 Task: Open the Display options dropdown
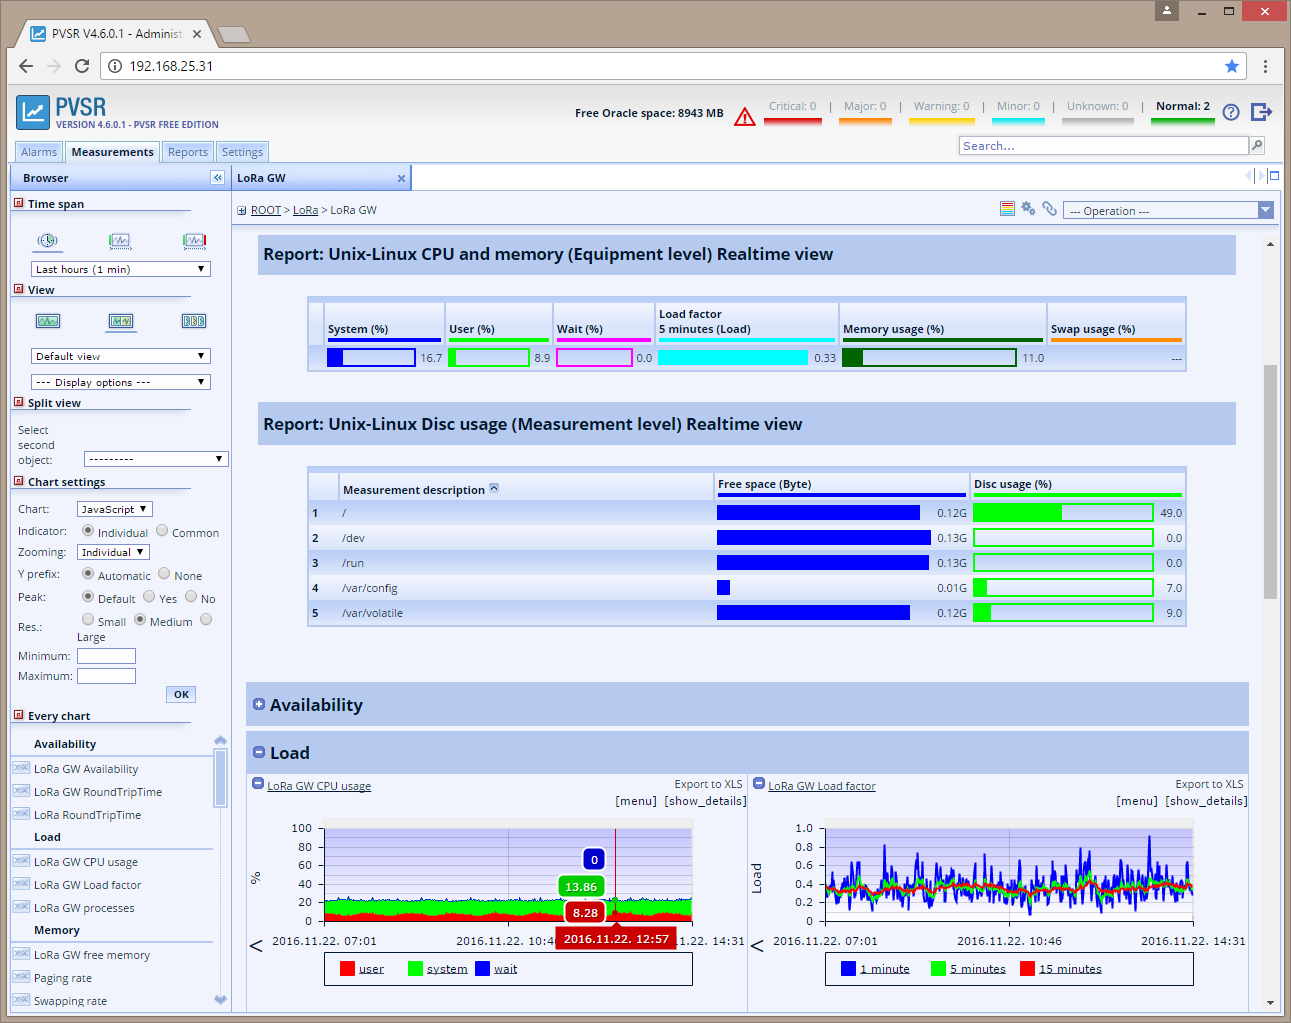tap(121, 382)
